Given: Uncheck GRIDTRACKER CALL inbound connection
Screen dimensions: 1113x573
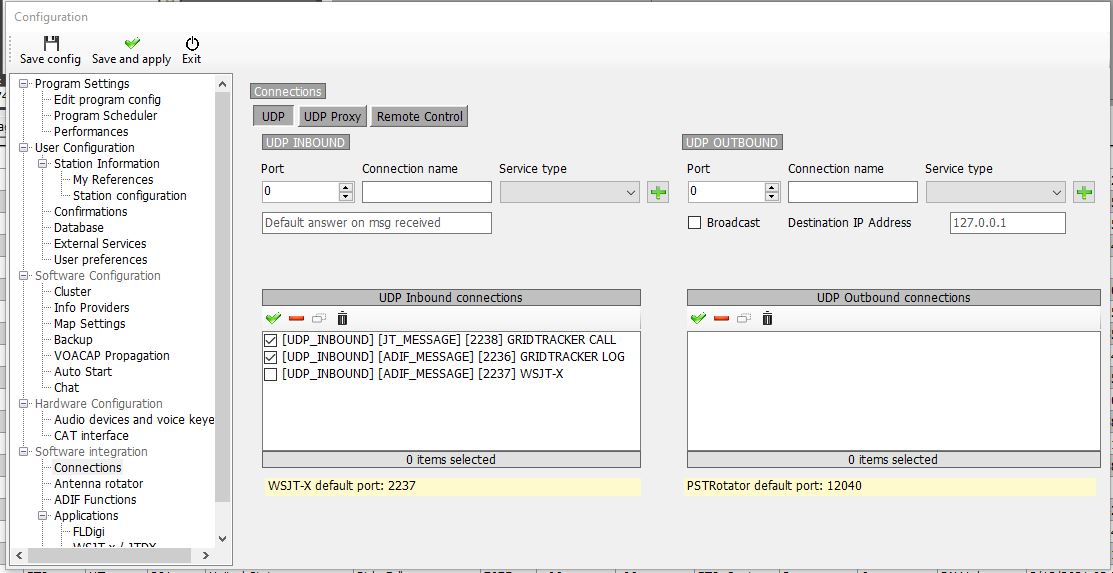Looking at the screenshot, I should (270, 340).
